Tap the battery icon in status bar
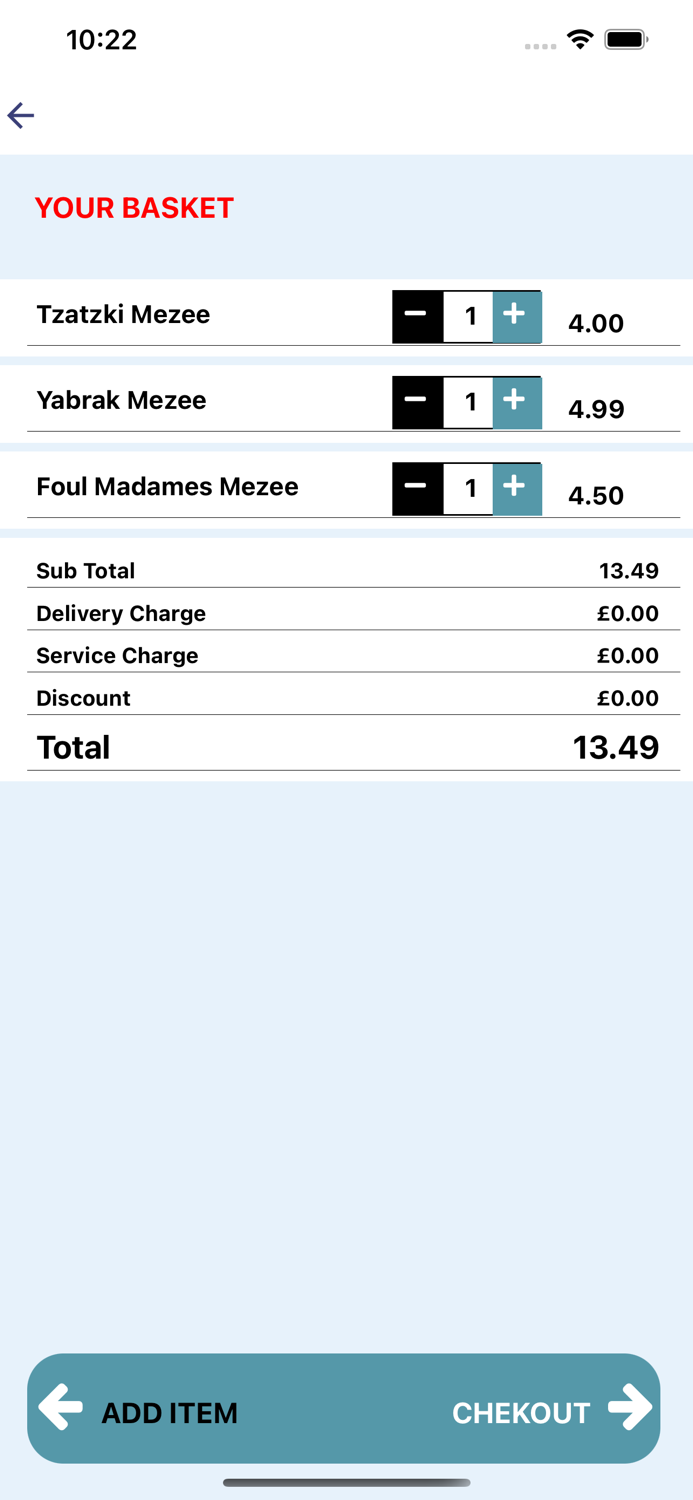The height and width of the screenshot is (1500, 693). tap(626, 40)
